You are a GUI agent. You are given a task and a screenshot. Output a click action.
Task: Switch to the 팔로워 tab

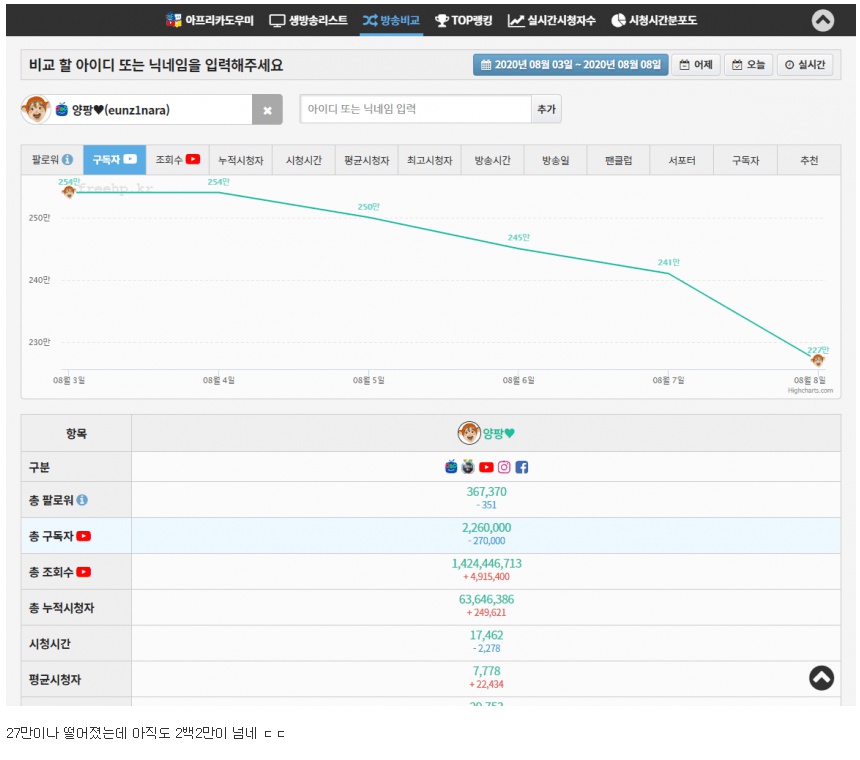pos(52,160)
